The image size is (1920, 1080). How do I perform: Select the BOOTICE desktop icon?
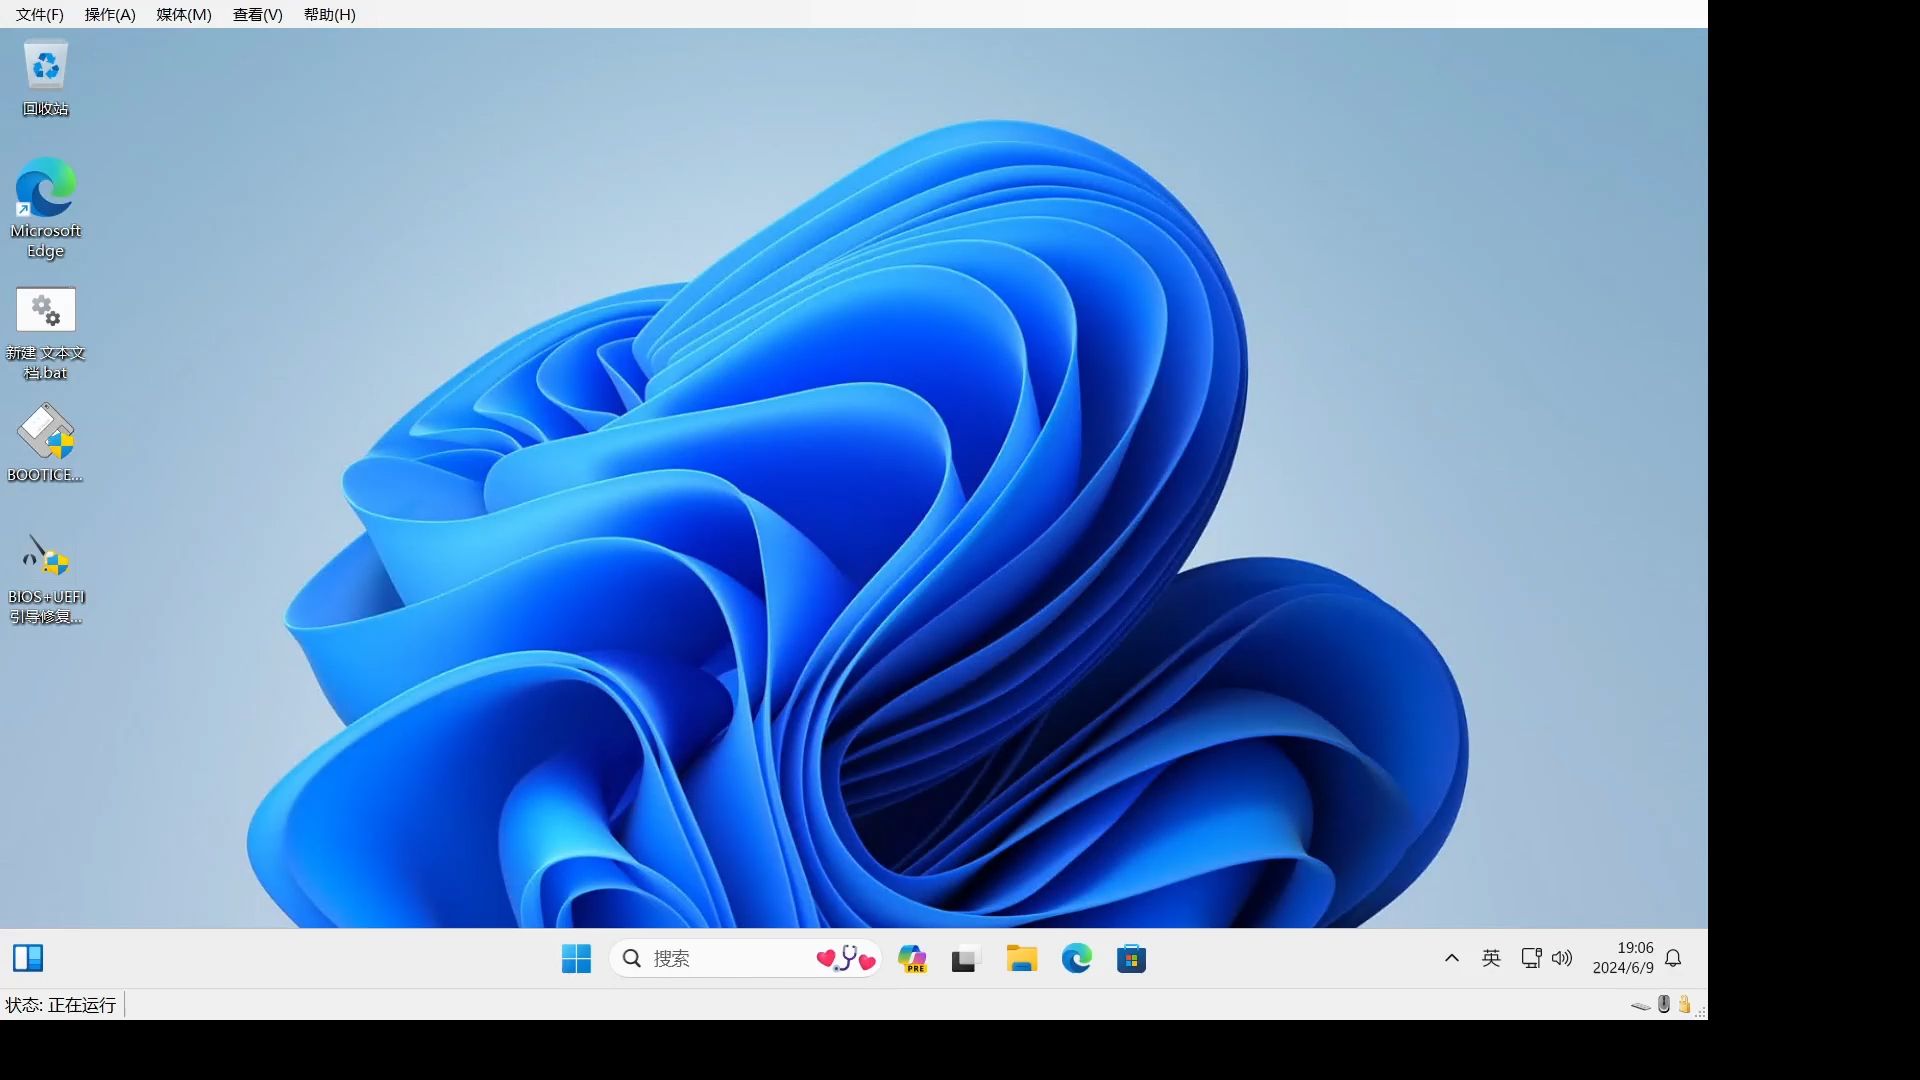[46, 444]
